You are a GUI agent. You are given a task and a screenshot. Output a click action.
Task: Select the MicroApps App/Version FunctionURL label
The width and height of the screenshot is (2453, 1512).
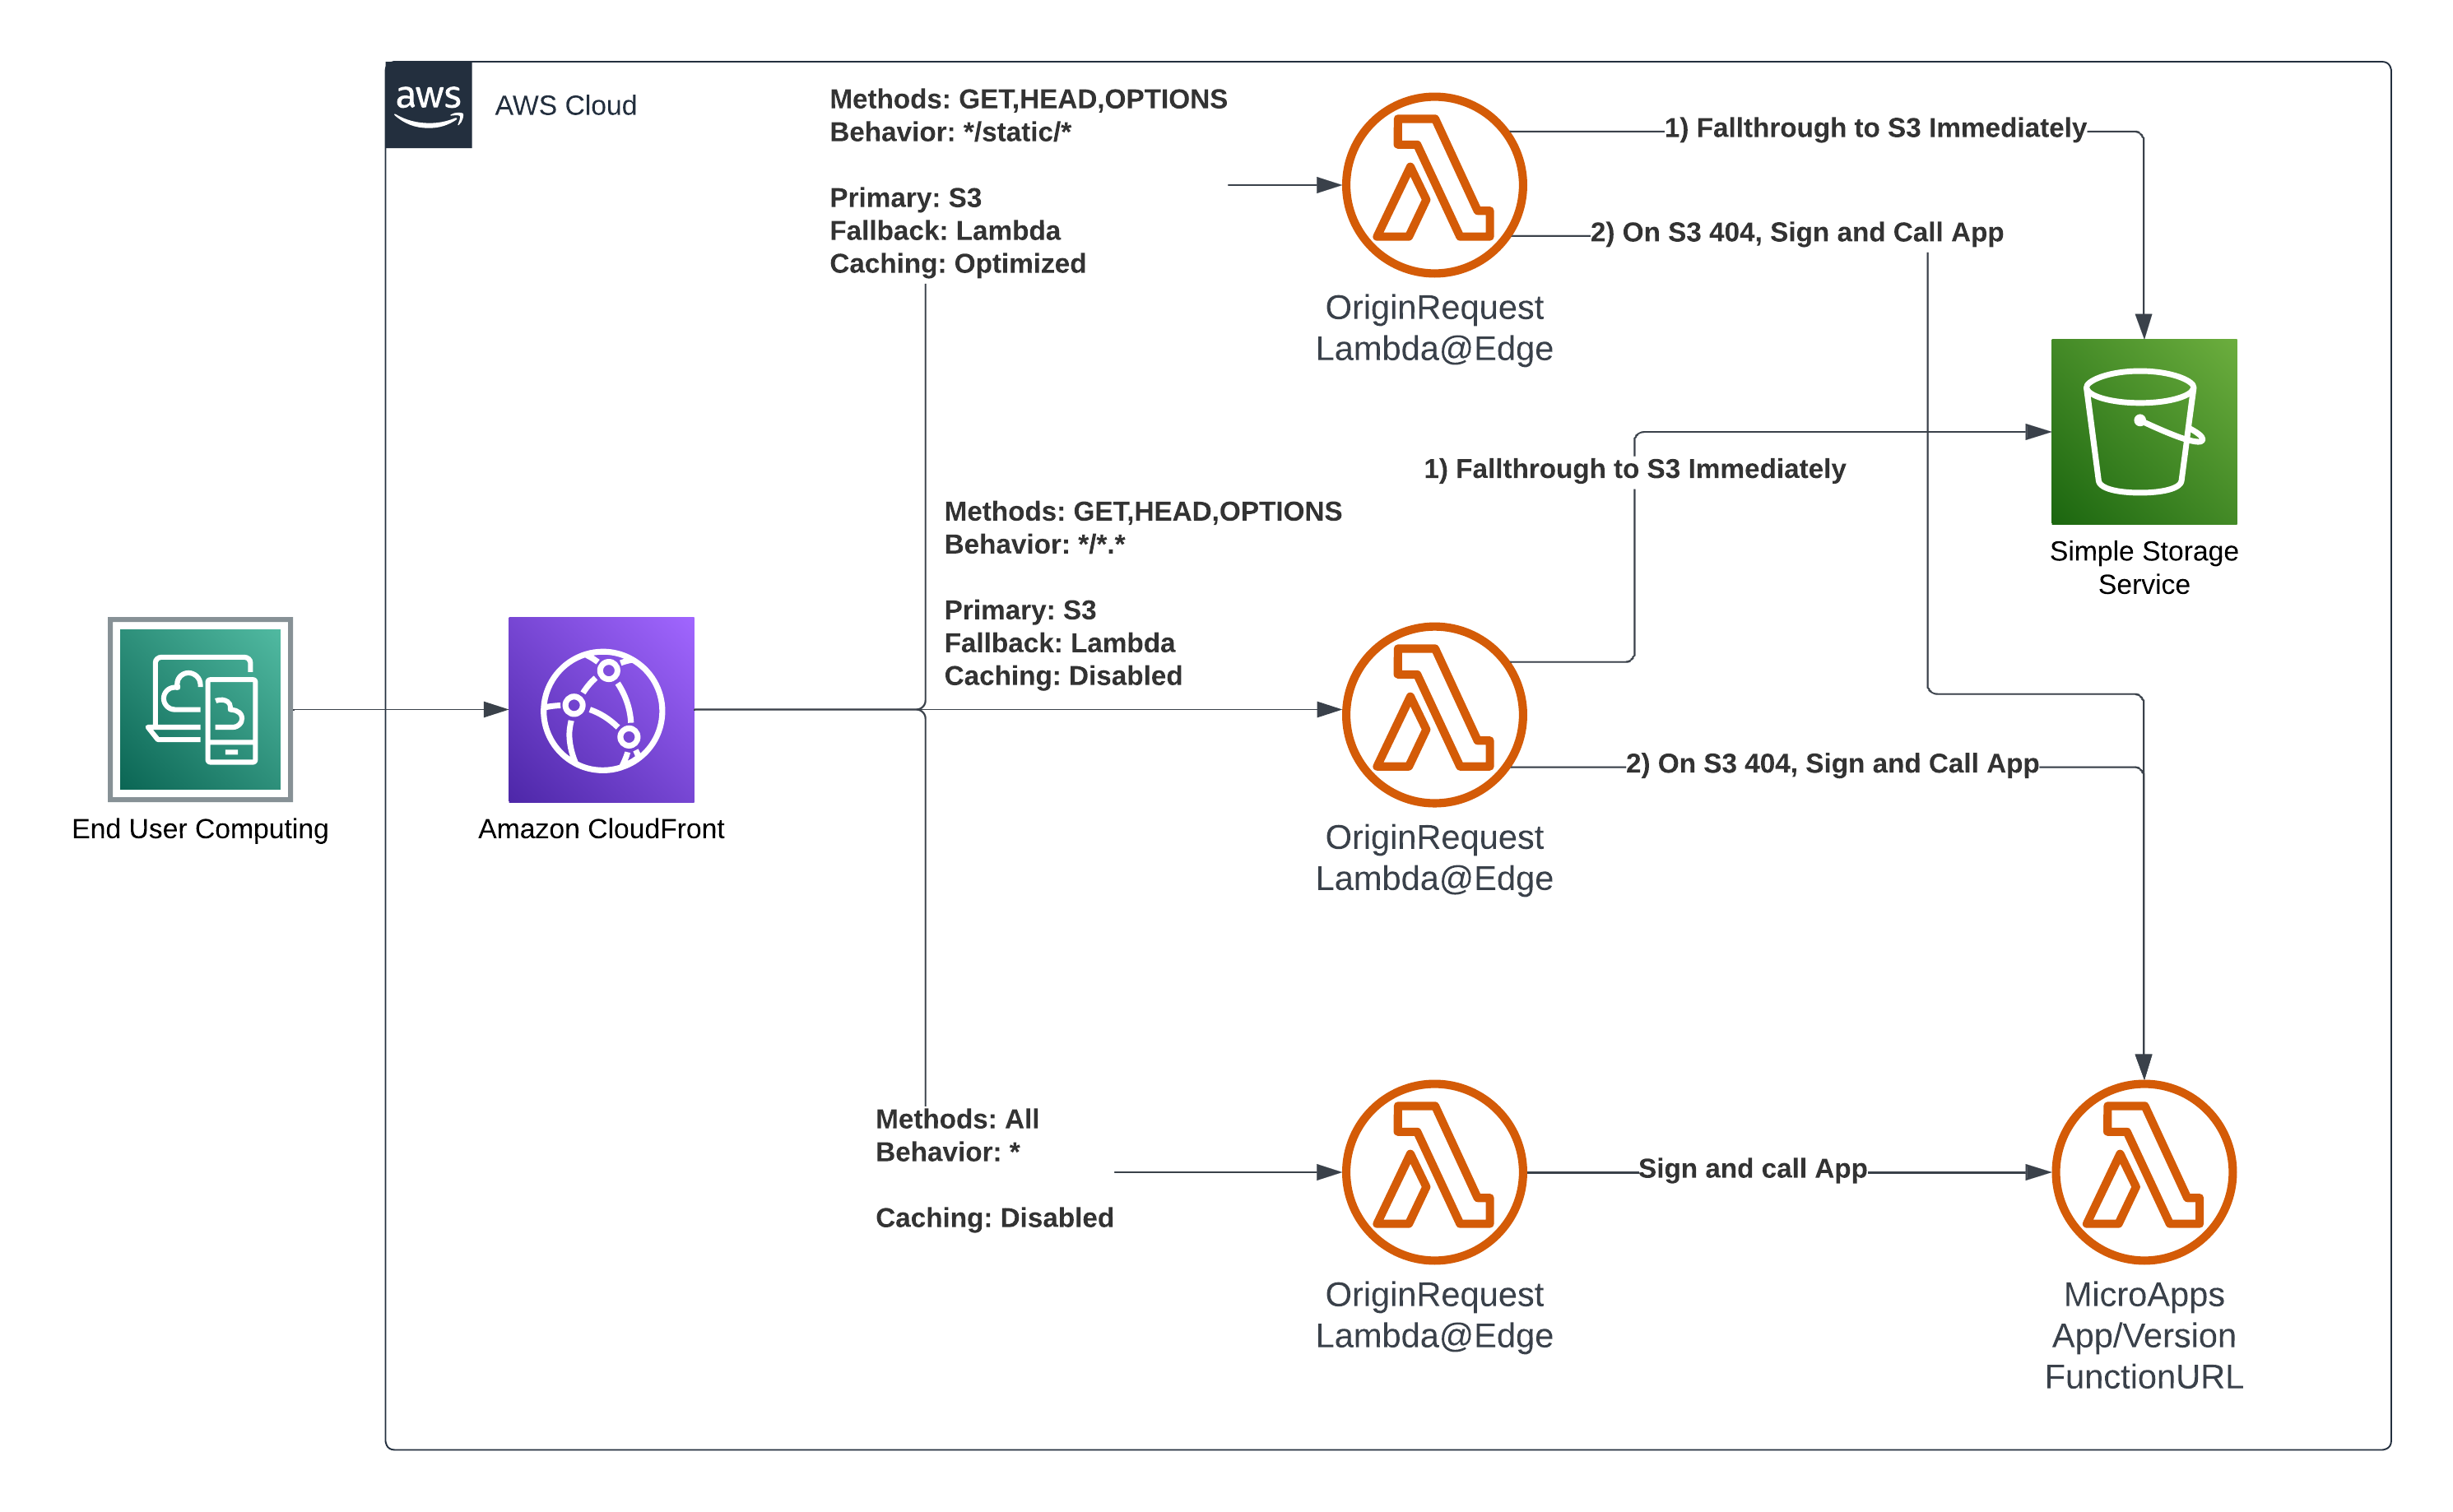click(2145, 1335)
